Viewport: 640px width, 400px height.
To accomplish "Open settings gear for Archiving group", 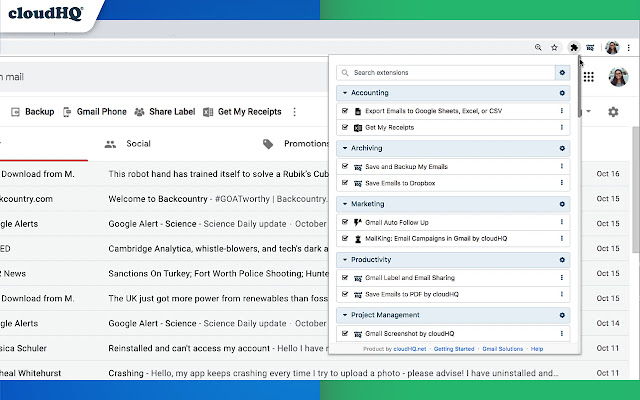I will [562, 148].
